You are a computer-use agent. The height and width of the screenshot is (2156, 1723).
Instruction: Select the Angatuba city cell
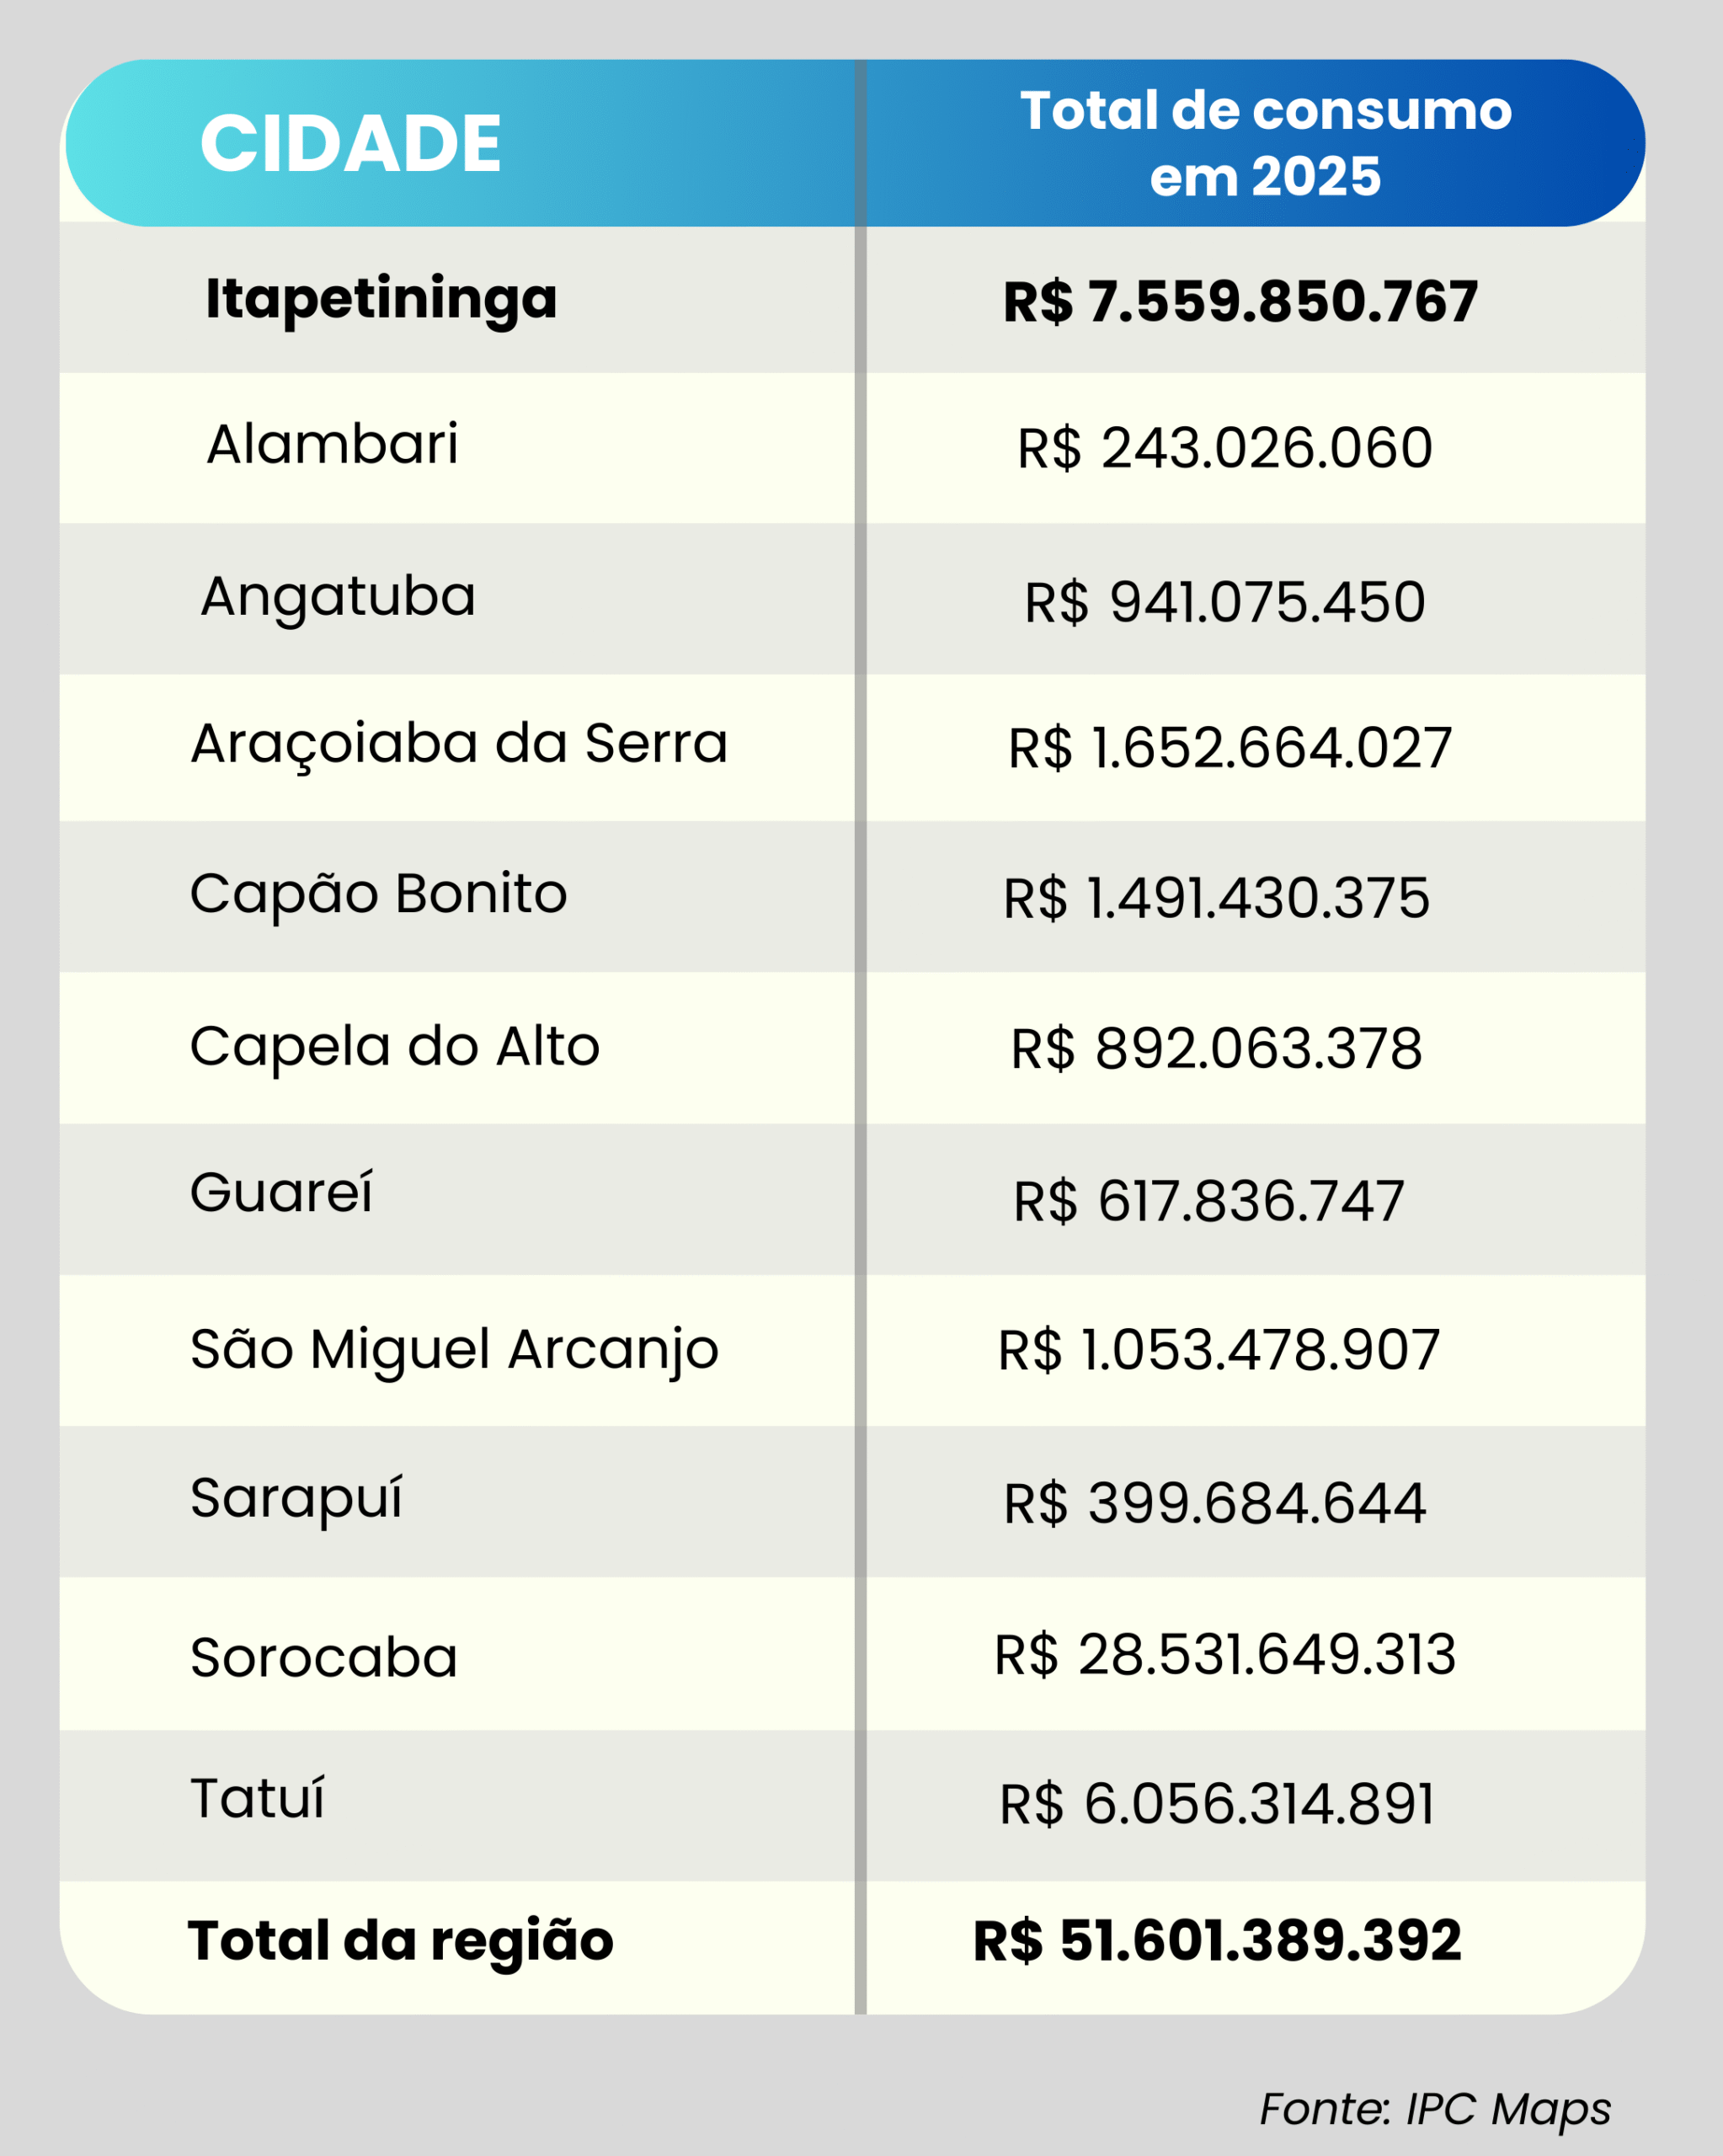pos(338,597)
